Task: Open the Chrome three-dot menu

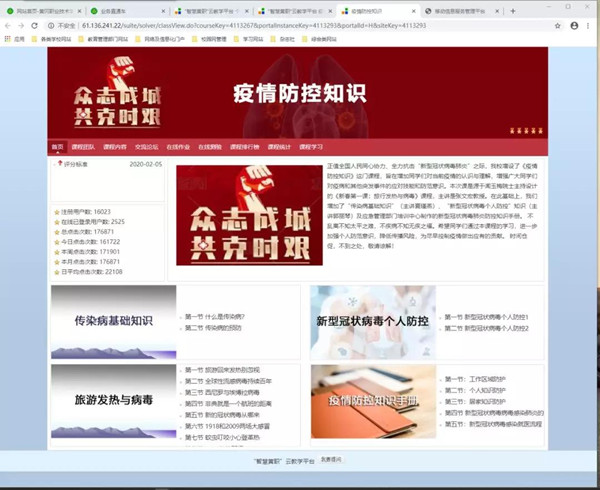Action: point(590,25)
